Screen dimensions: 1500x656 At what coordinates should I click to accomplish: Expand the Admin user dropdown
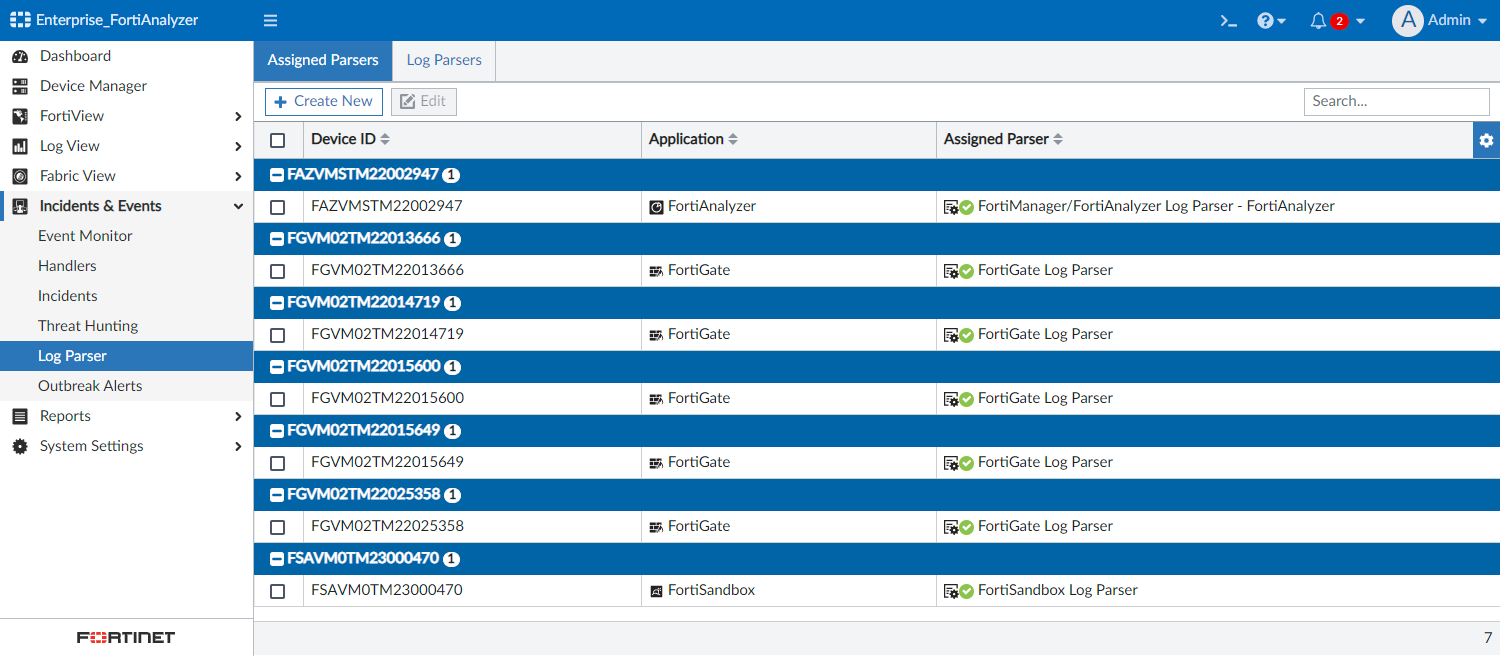pyautogui.click(x=1439, y=21)
